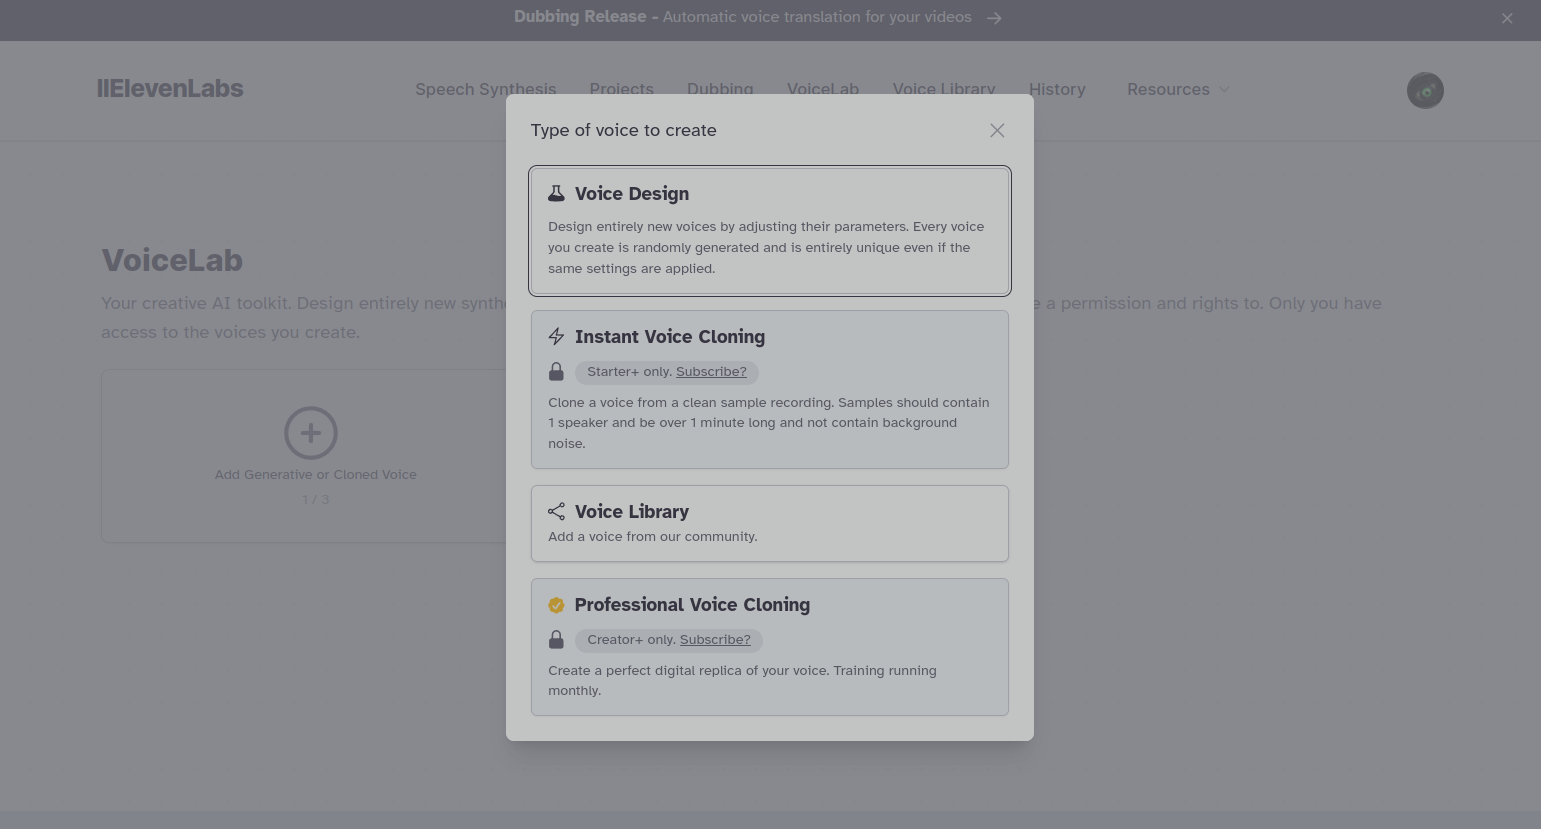Click the 1 / 3 voice count text
The image size is (1541, 829).
click(315, 499)
